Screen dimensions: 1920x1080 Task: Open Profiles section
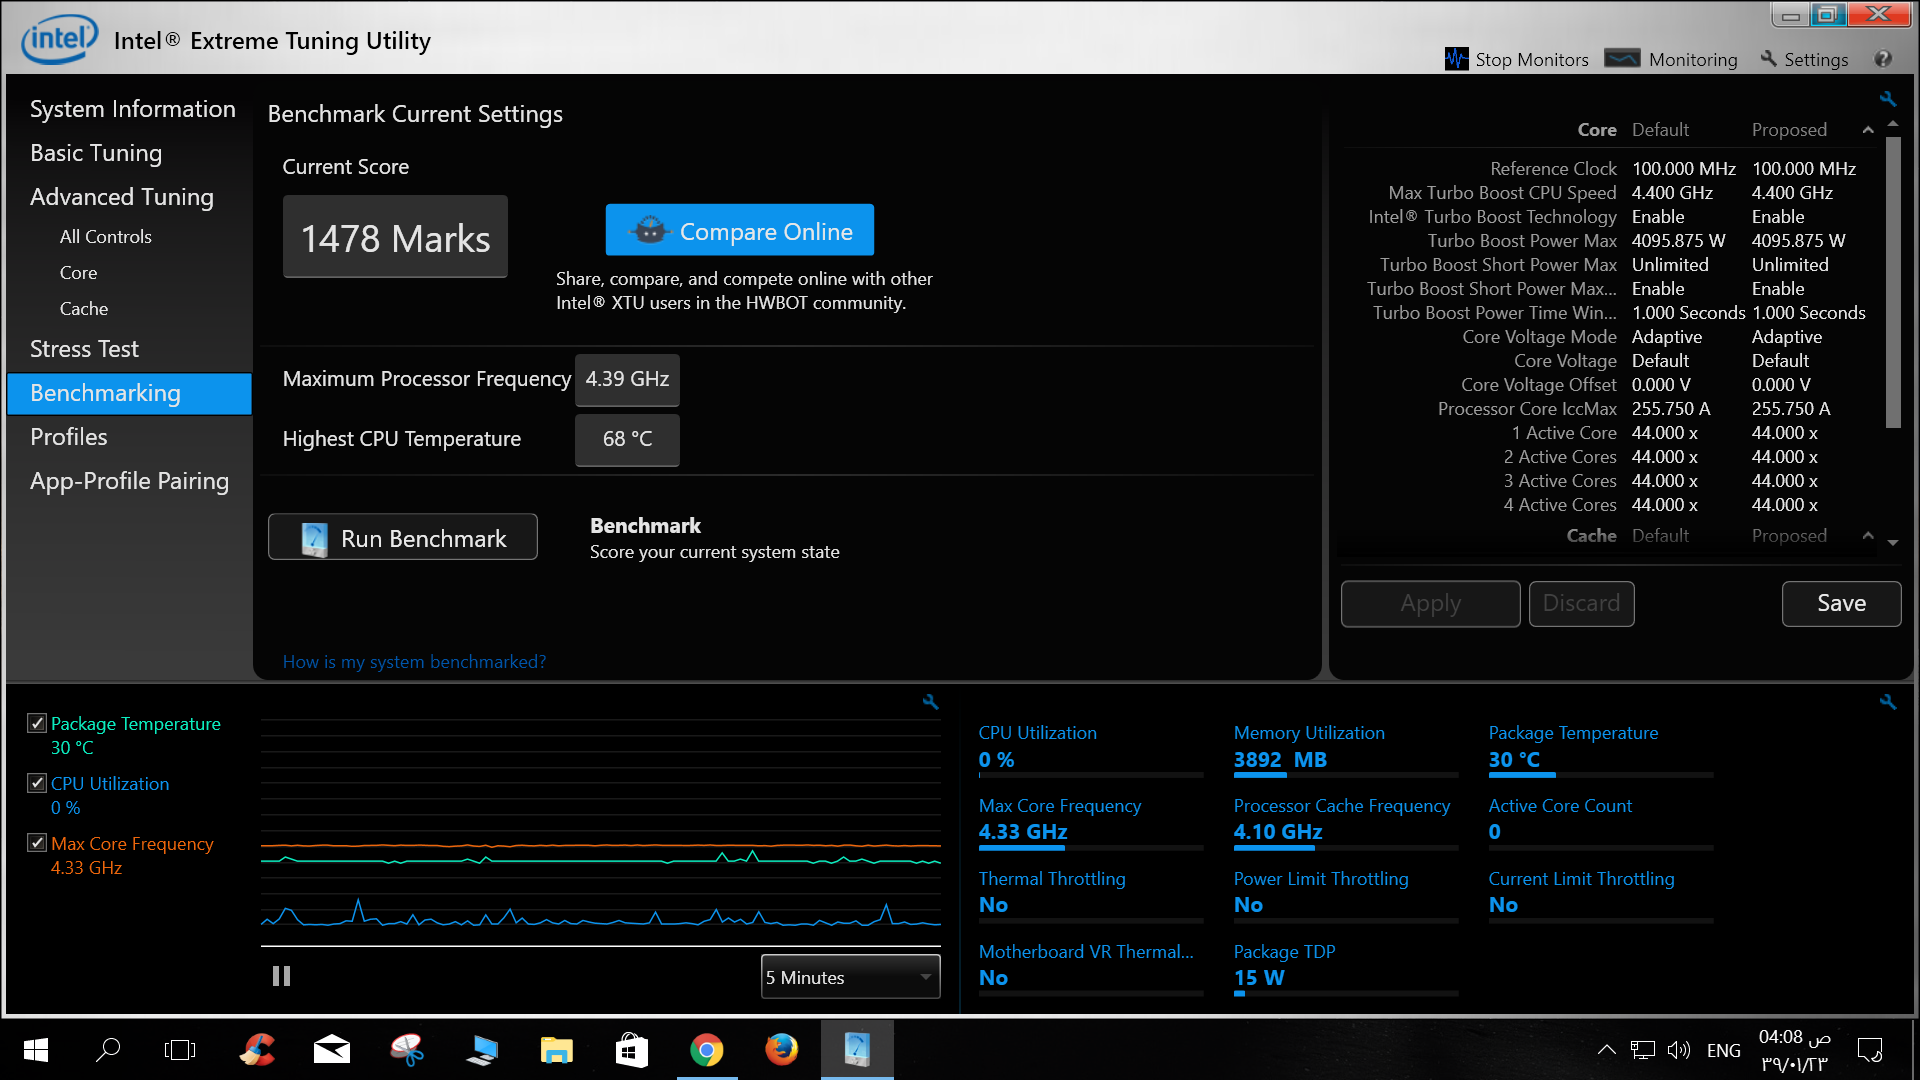(69, 437)
